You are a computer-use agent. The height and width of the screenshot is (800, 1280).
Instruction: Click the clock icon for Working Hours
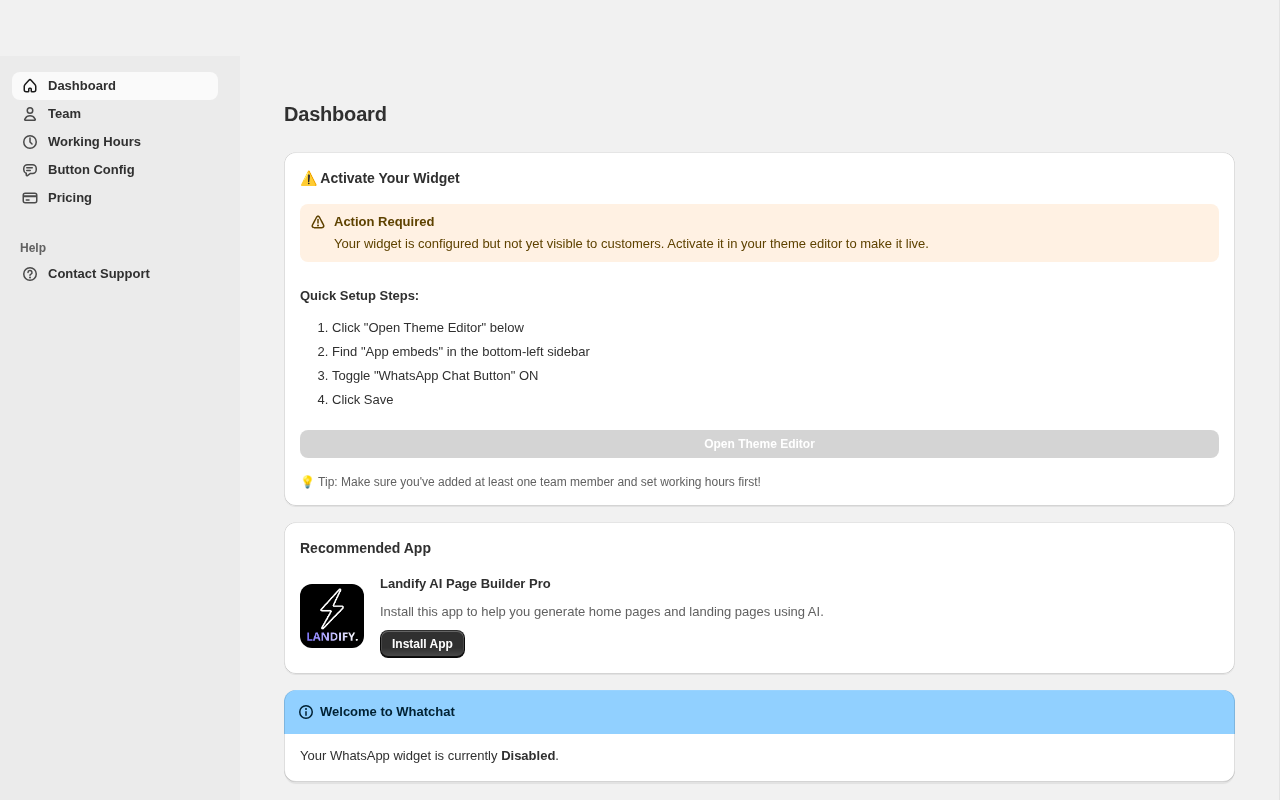pos(30,142)
